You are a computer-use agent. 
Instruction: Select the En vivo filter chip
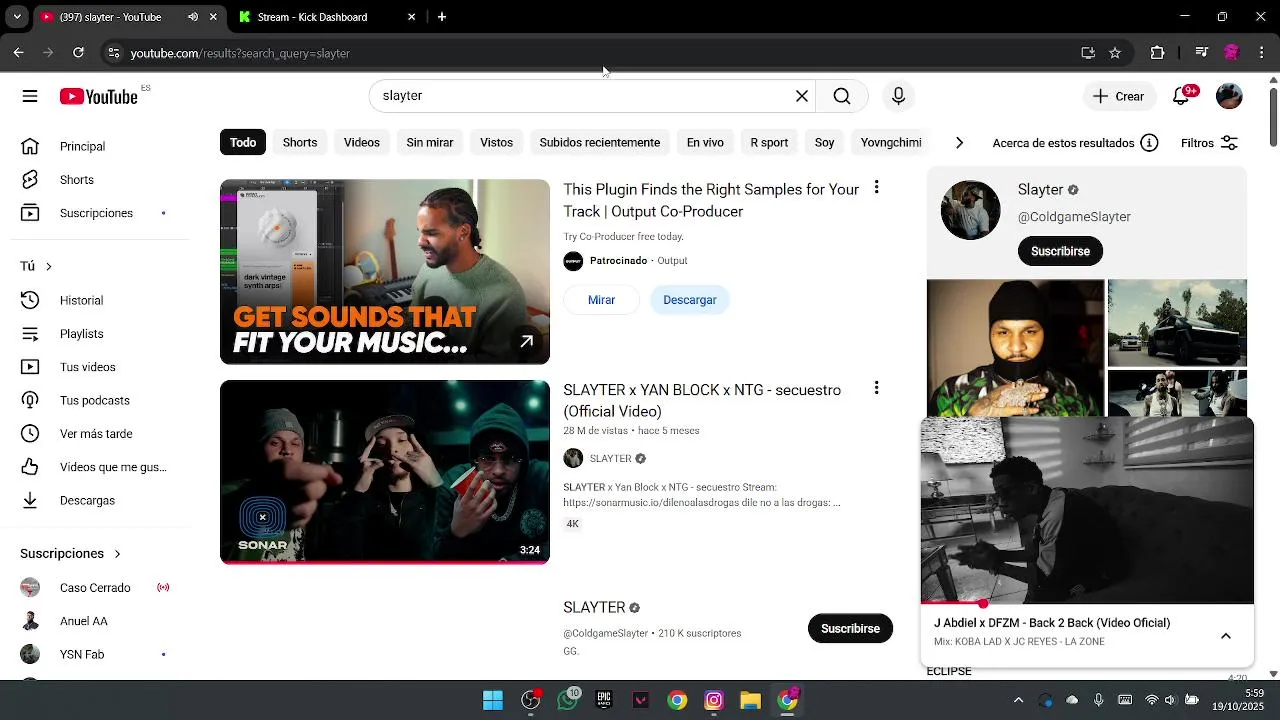click(705, 142)
